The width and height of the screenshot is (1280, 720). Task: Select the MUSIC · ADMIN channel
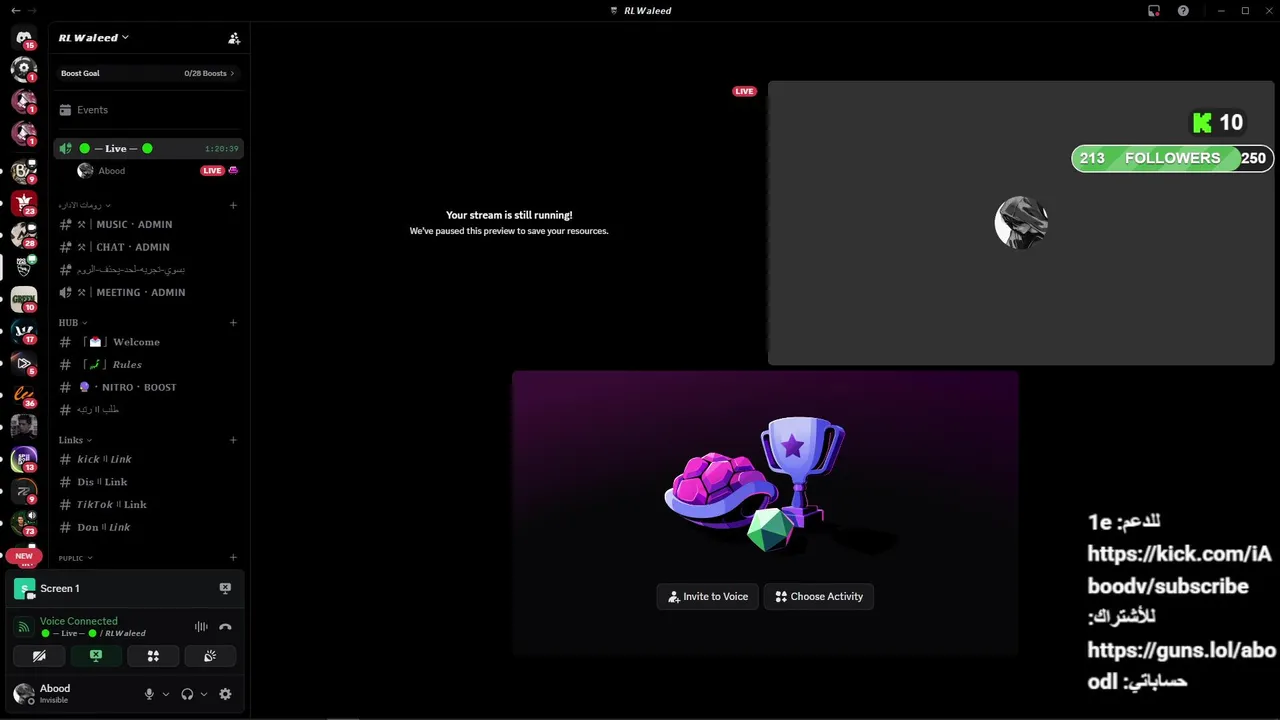(x=148, y=224)
